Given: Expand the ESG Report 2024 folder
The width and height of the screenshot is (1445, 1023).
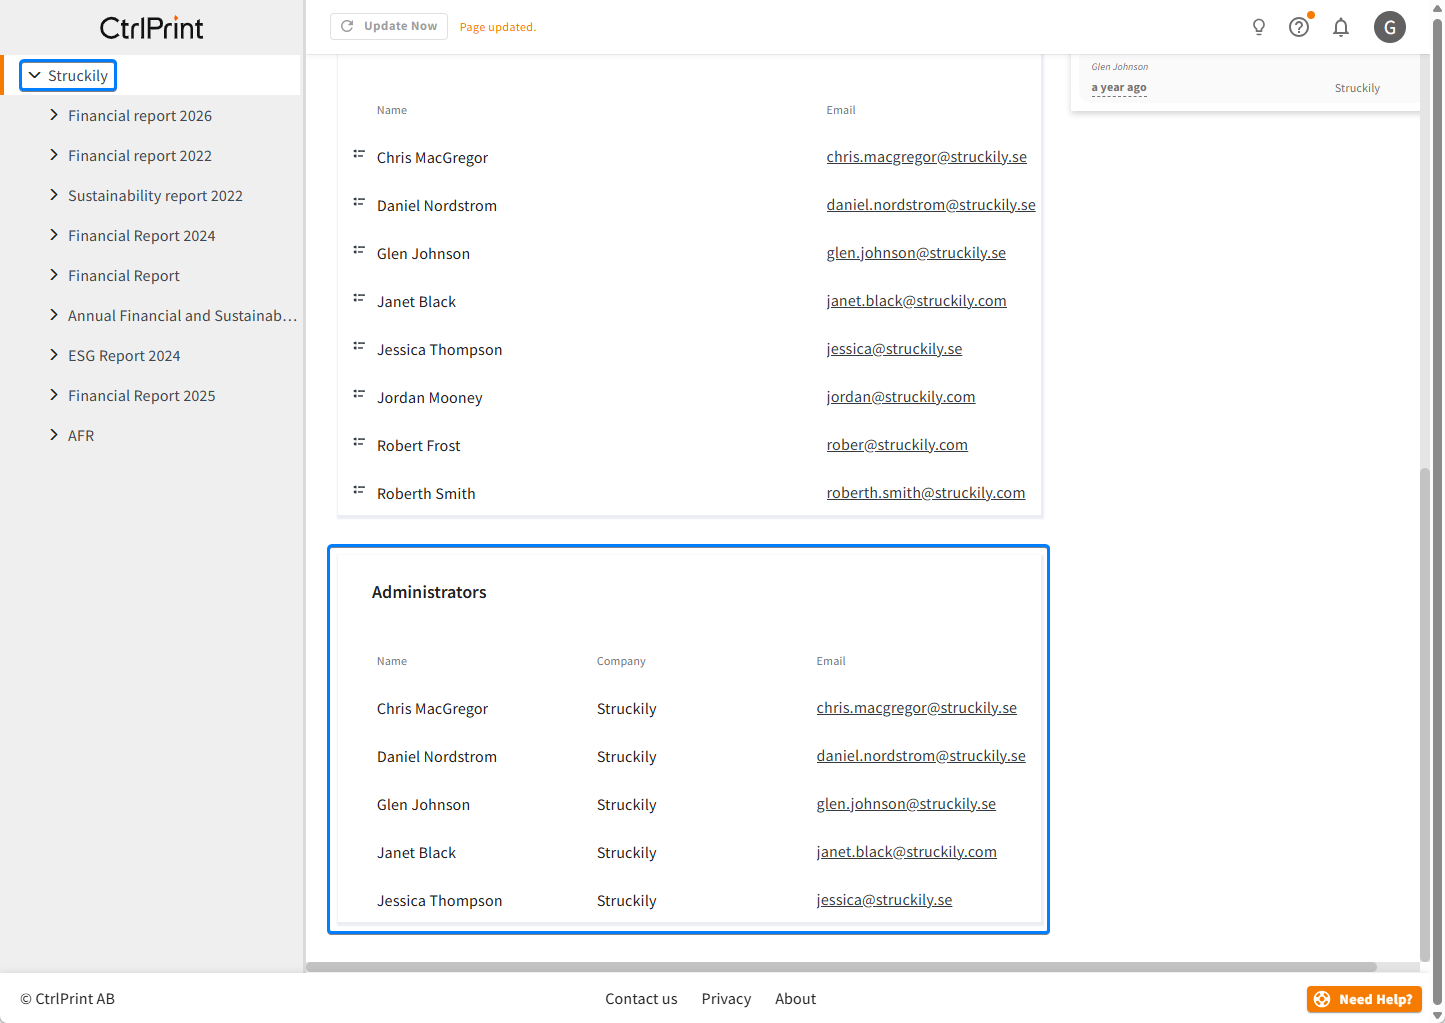Looking at the screenshot, I should point(54,355).
